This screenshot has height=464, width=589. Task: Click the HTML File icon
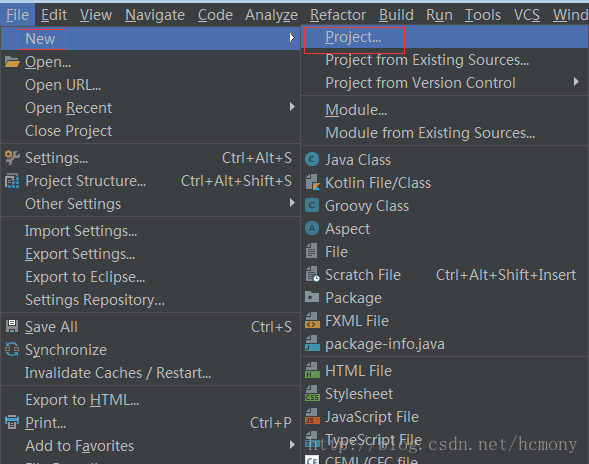tap(312, 370)
